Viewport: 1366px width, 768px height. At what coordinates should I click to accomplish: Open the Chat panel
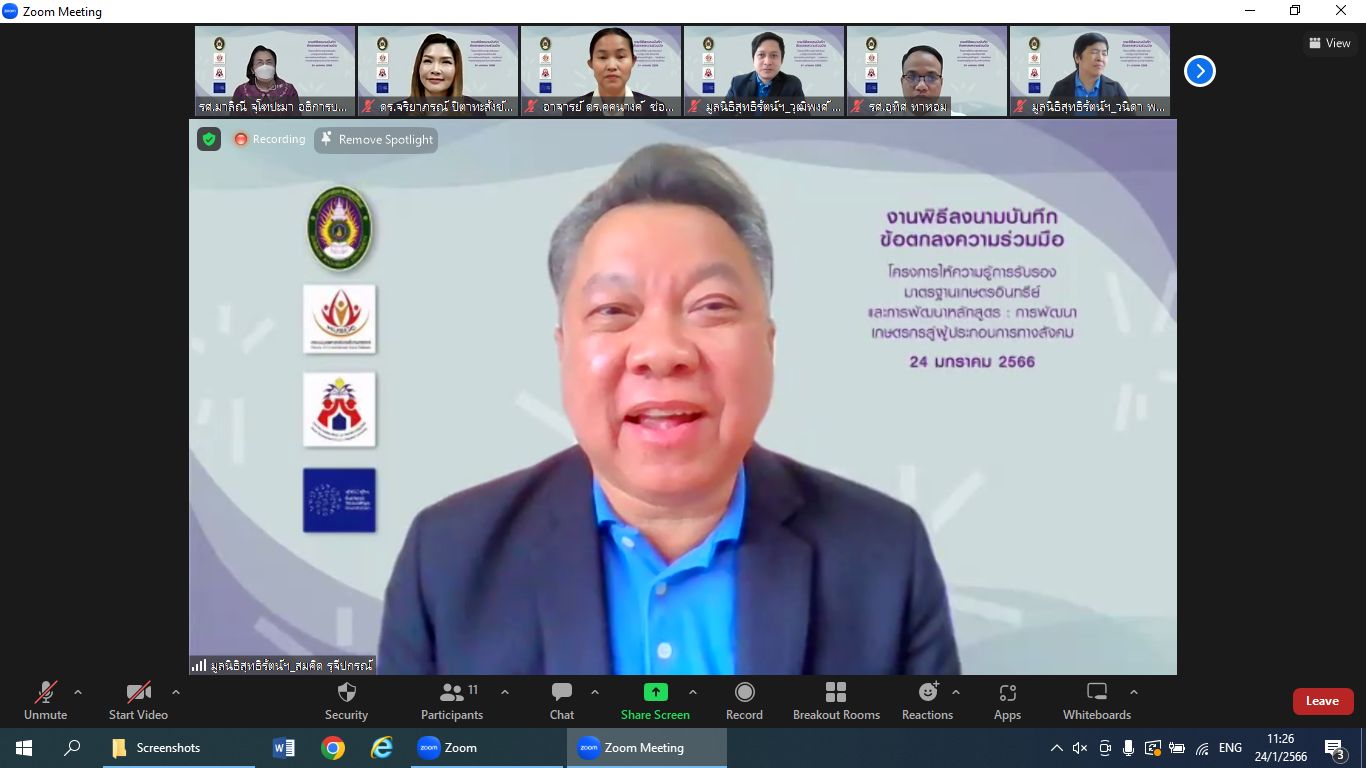tap(562, 701)
